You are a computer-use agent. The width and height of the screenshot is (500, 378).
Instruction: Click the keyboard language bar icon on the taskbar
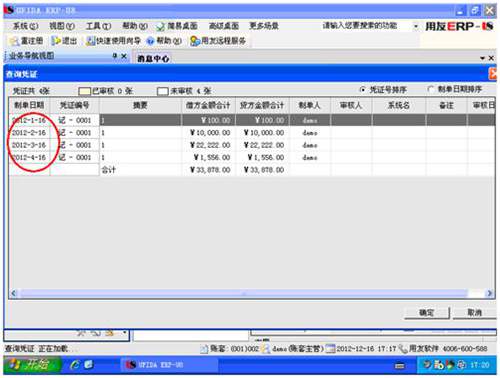coord(400,366)
